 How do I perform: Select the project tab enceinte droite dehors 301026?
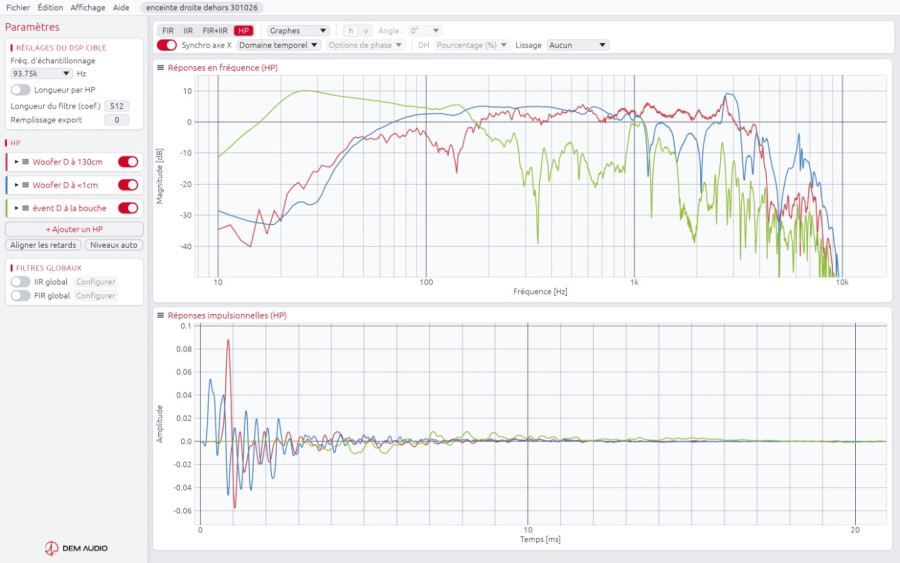pos(201,7)
